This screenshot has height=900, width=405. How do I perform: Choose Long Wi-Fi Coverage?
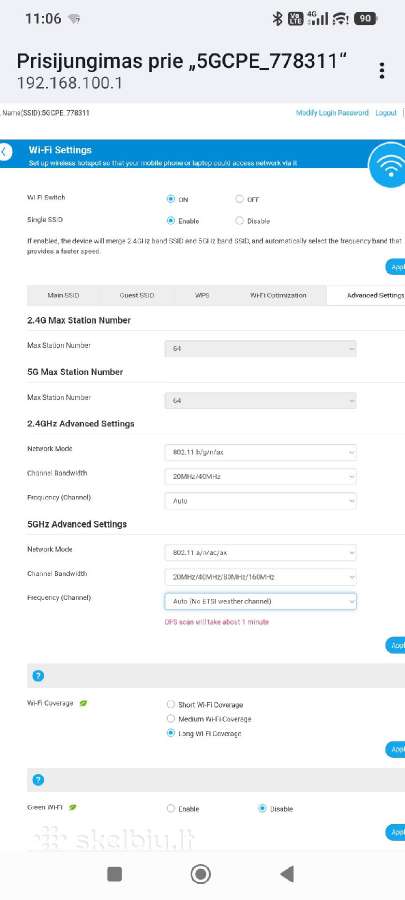170,733
